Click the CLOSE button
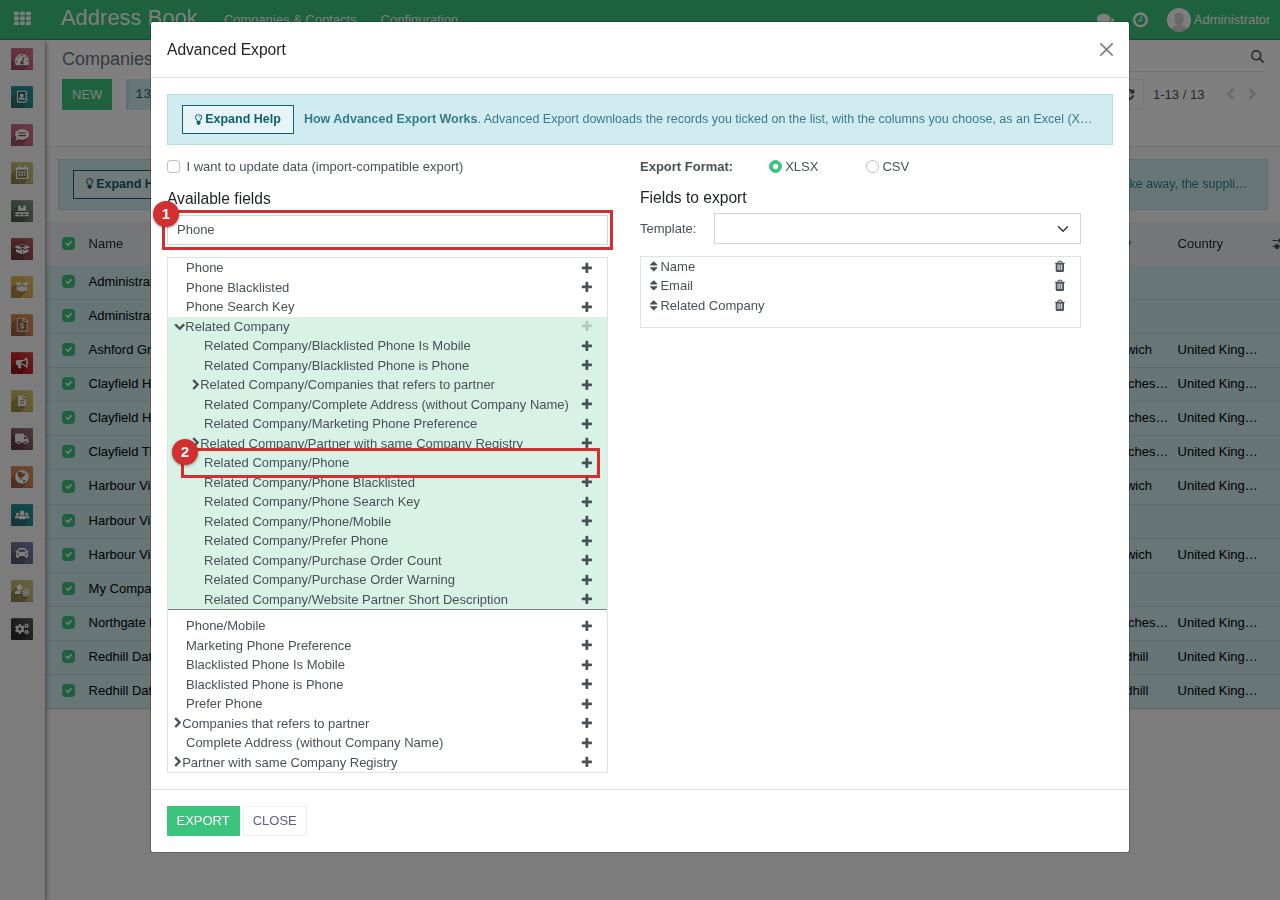This screenshot has height=900, width=1280. tap(275, 821)
